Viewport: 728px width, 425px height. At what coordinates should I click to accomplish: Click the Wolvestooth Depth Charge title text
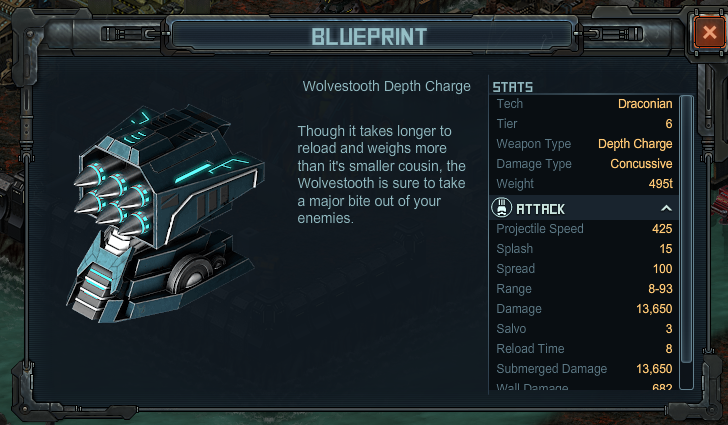coord(386,86)
